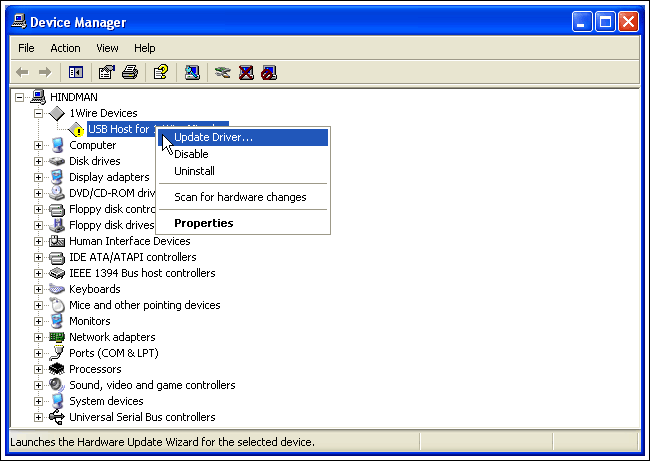Toggle the console tree toolbar icon
650x461 pixels.
point(75,72)
